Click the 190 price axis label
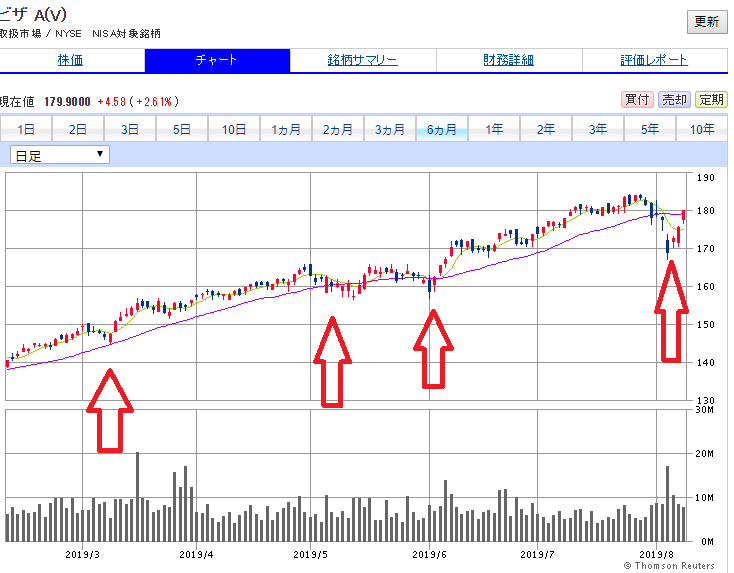 click(705, 178)
